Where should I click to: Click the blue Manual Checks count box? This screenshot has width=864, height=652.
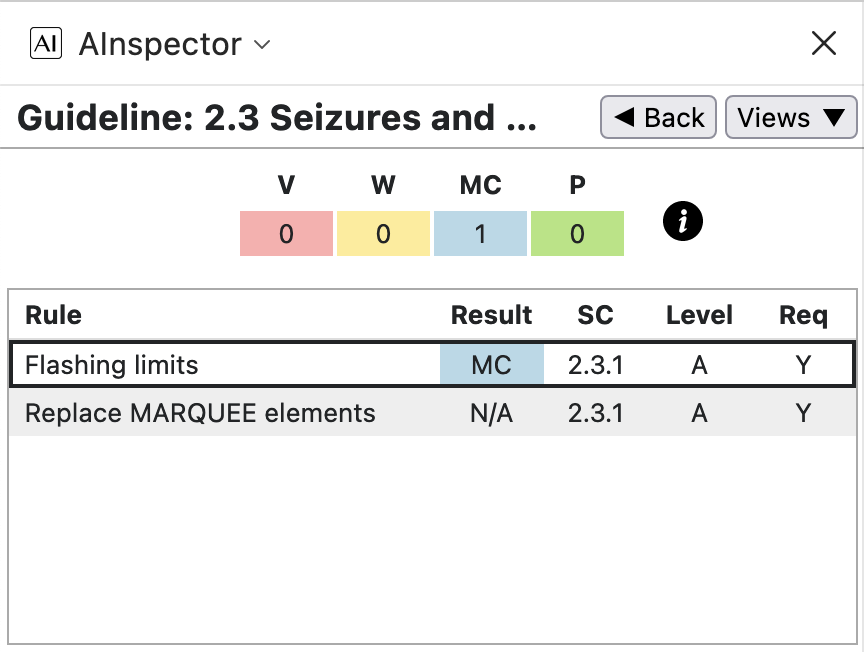(480, 234)
